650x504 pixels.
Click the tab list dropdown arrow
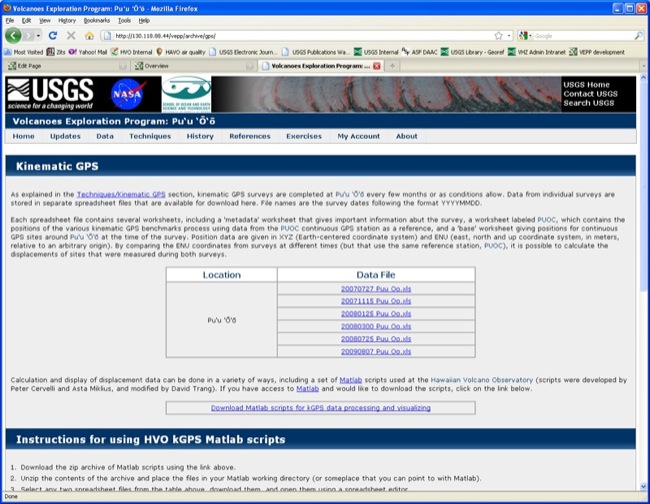pos(644,66)
